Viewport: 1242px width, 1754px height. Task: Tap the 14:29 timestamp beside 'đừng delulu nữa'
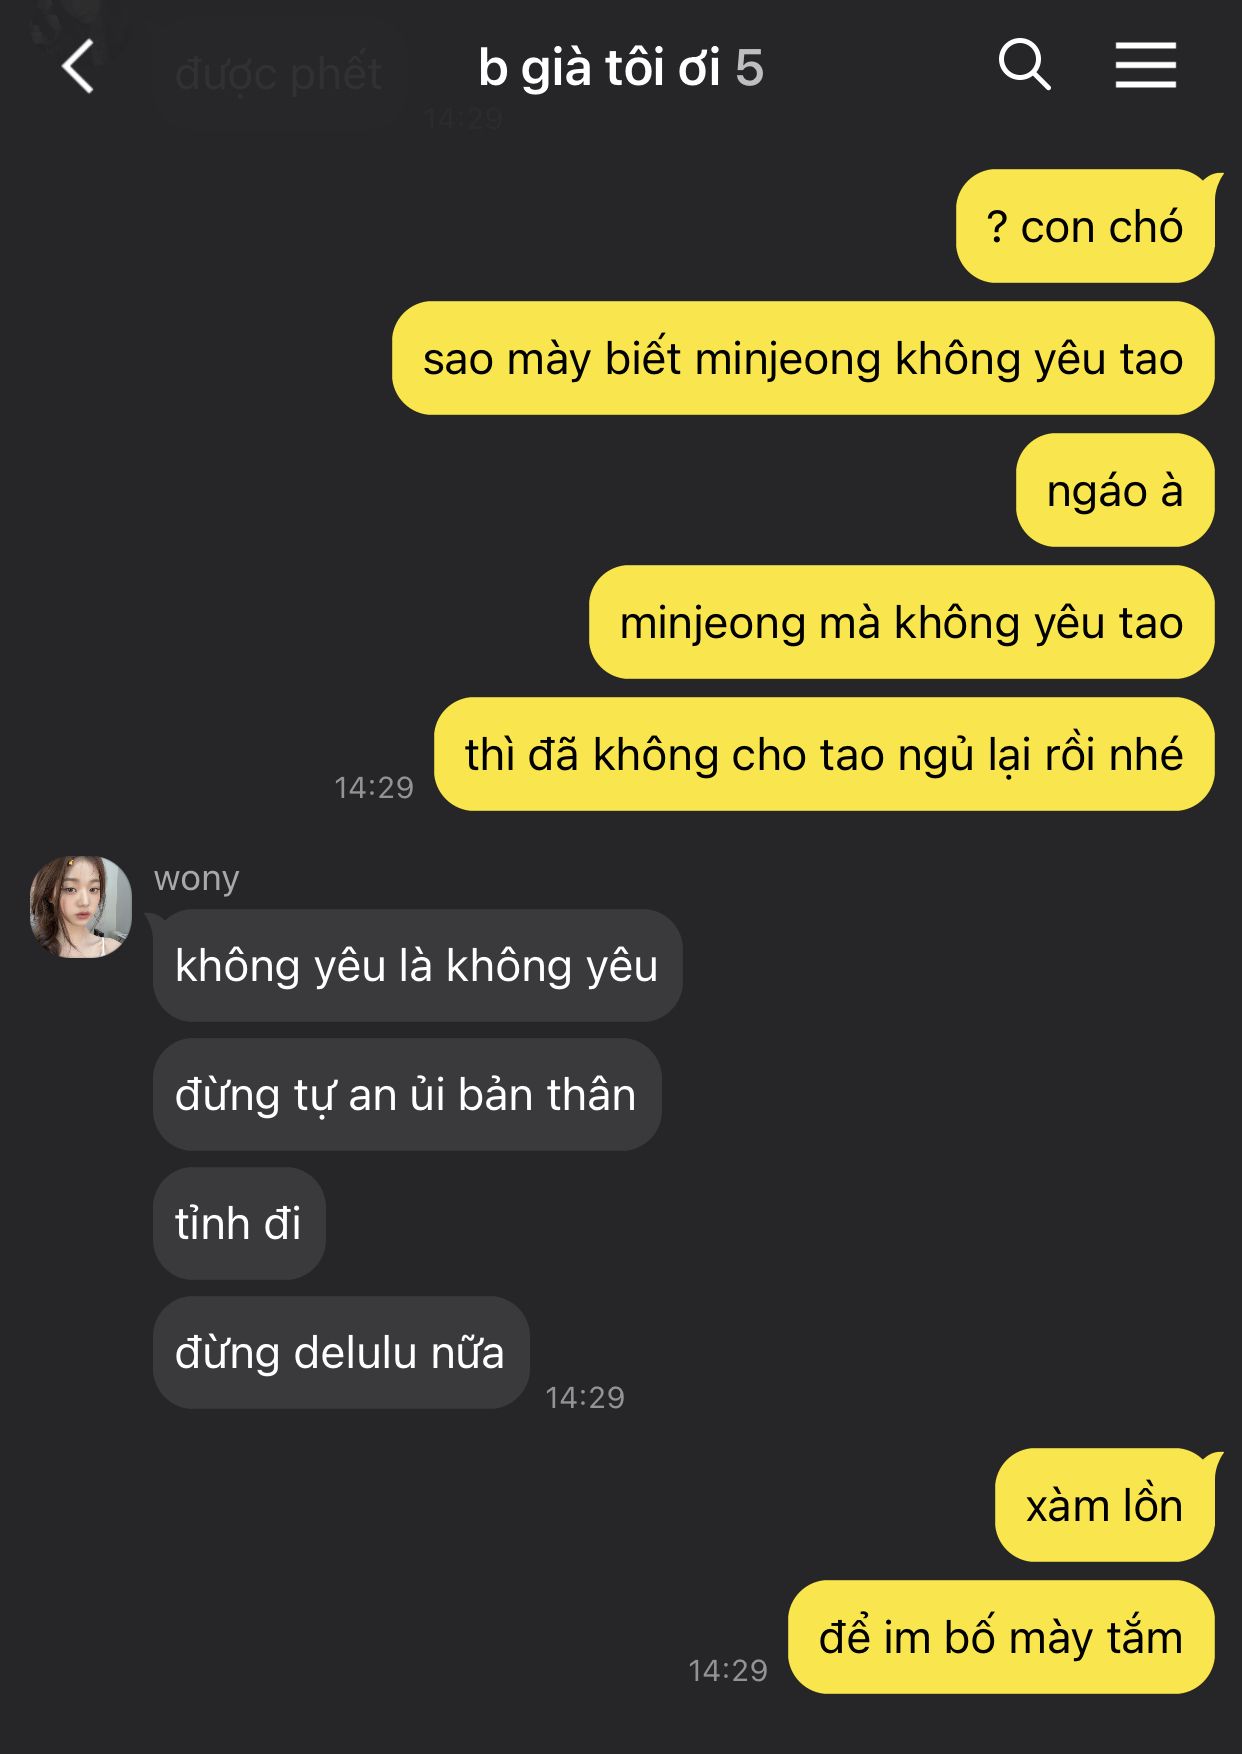click(x=585, y=1397)
